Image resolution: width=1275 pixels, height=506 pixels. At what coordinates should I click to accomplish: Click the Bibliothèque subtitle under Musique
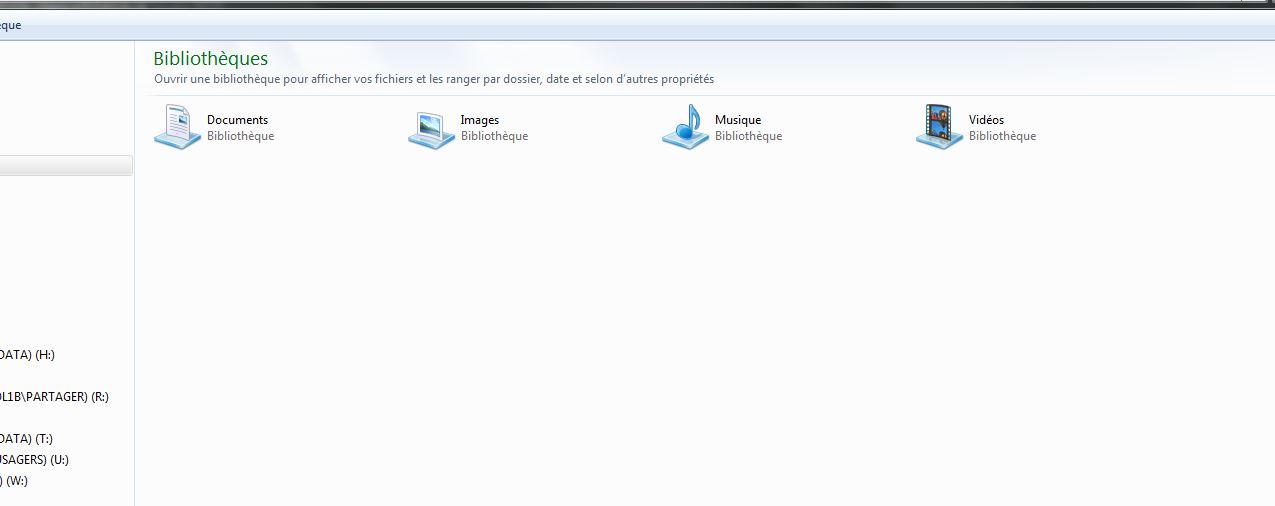pos(748,136)
